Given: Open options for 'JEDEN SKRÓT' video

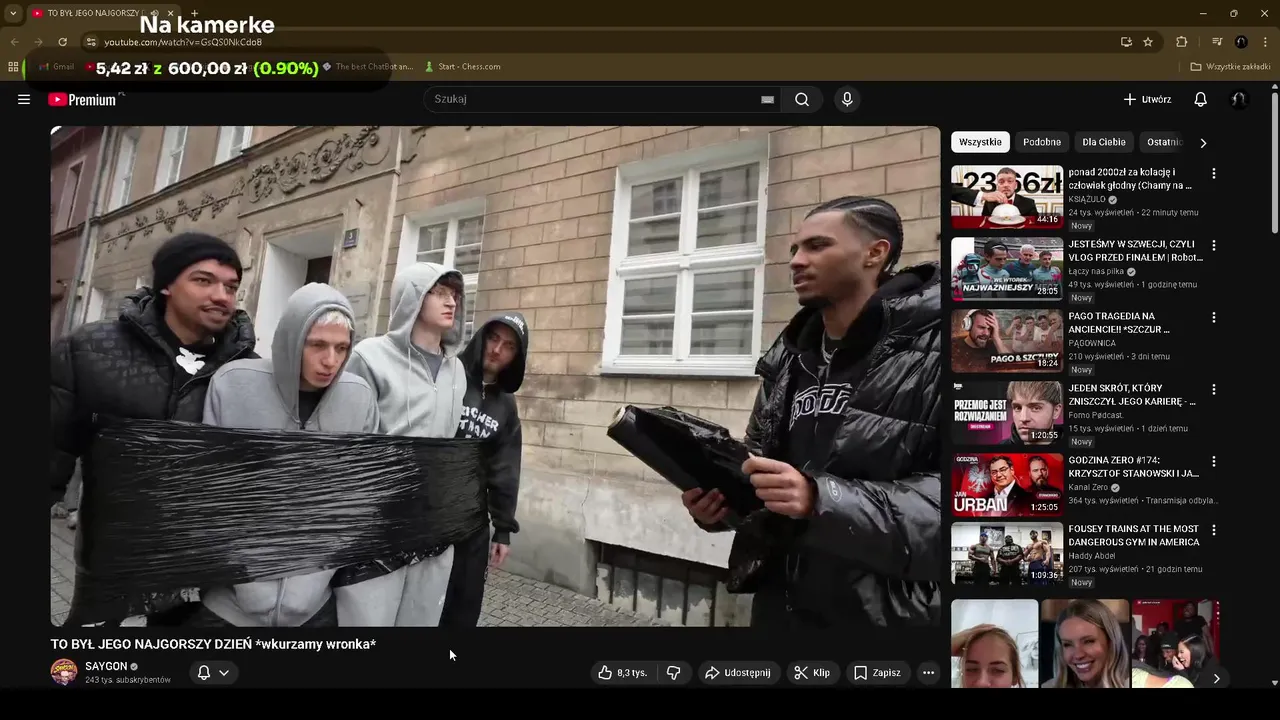Looking at the screenshot, I should tap(1214, 389).
